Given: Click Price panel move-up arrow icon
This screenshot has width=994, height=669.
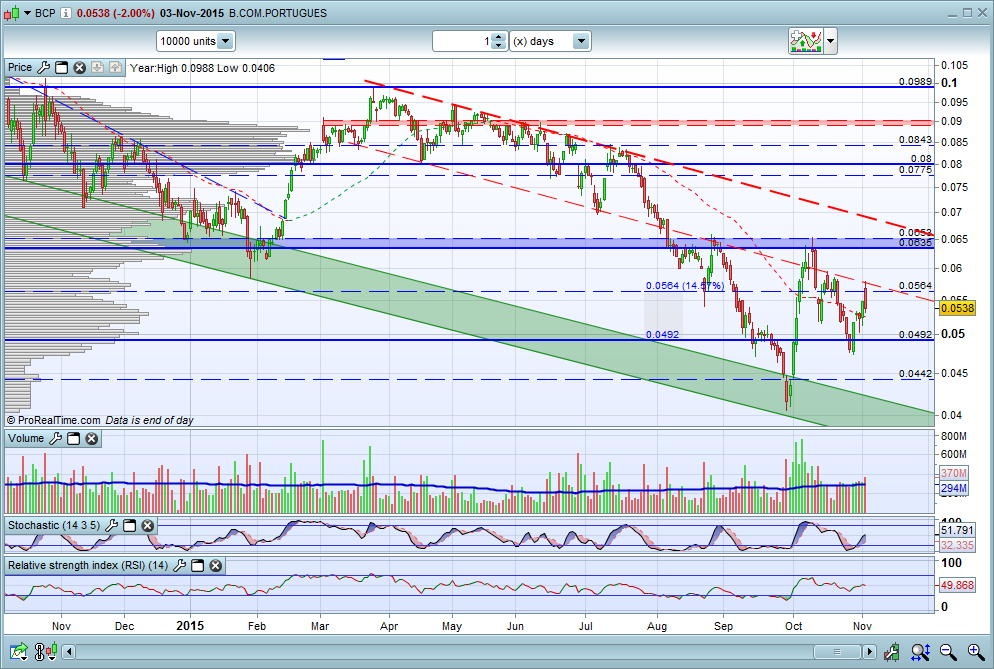Looking at the screenshot, I should pos(115,67).
